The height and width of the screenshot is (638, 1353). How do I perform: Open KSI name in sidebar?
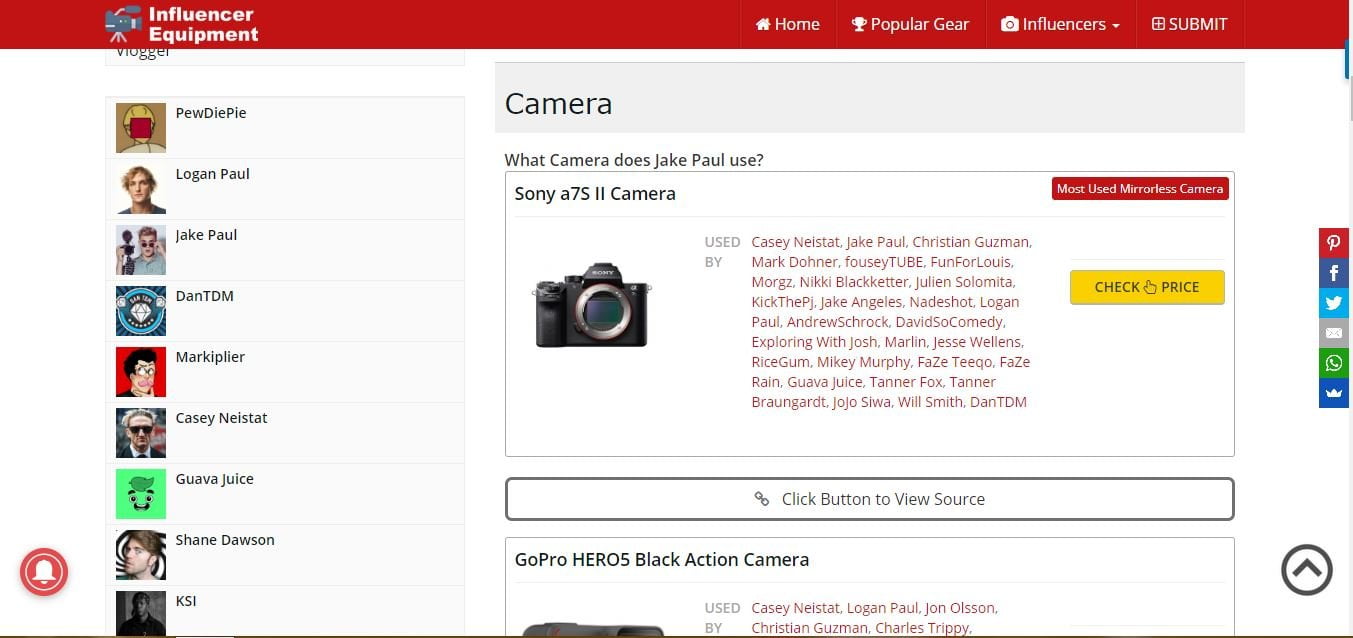186,601
